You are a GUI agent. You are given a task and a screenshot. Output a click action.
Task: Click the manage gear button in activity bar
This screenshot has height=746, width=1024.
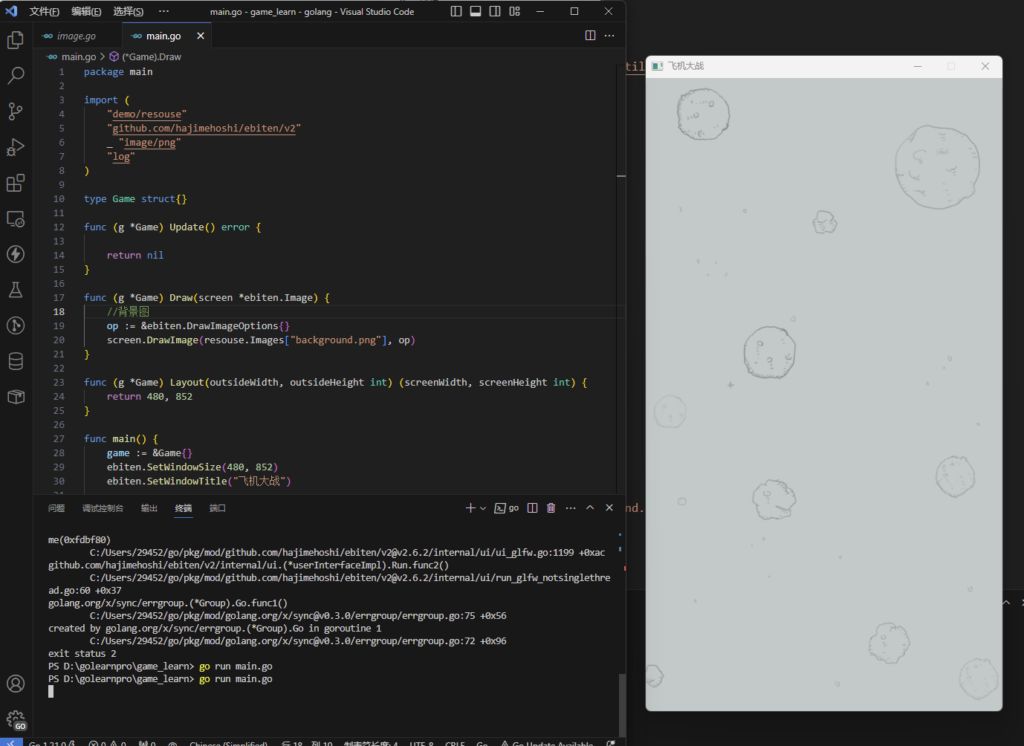16,718
